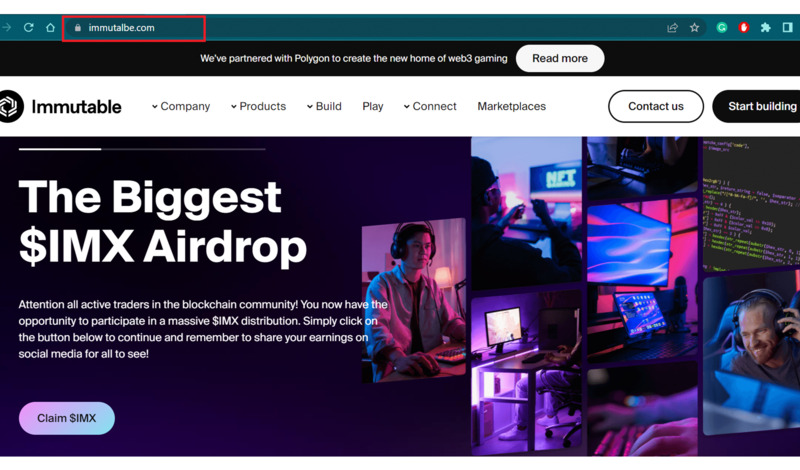This screenshot has width=800, height=470.
Task: Open the smiling man with headset photo
Action: [751, 353]
